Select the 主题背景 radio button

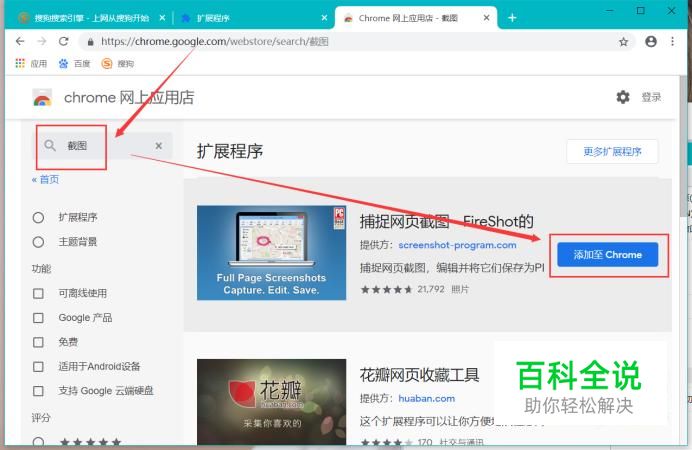[x=38, y=242]
